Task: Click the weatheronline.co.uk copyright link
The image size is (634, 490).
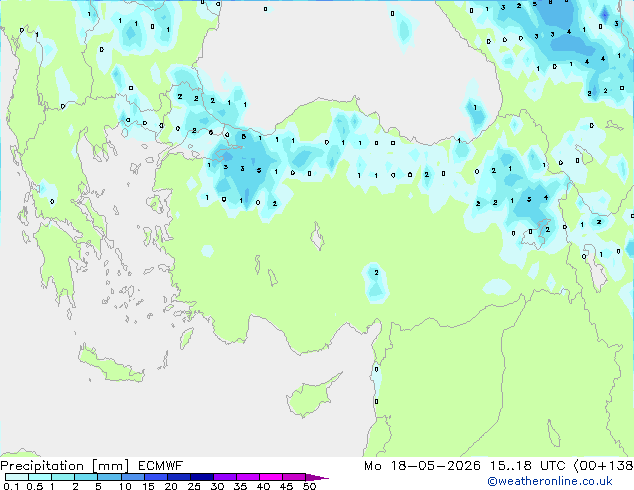Action: (550, 481)
